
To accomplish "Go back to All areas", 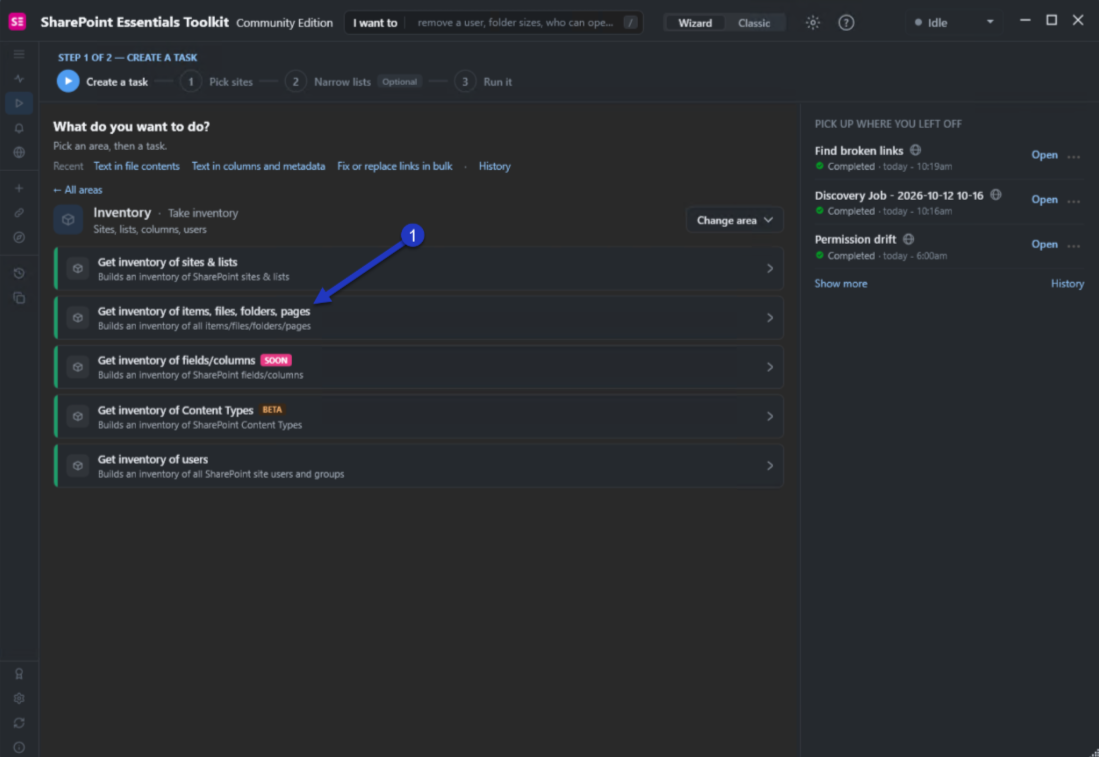I will [x=78, y=190].
